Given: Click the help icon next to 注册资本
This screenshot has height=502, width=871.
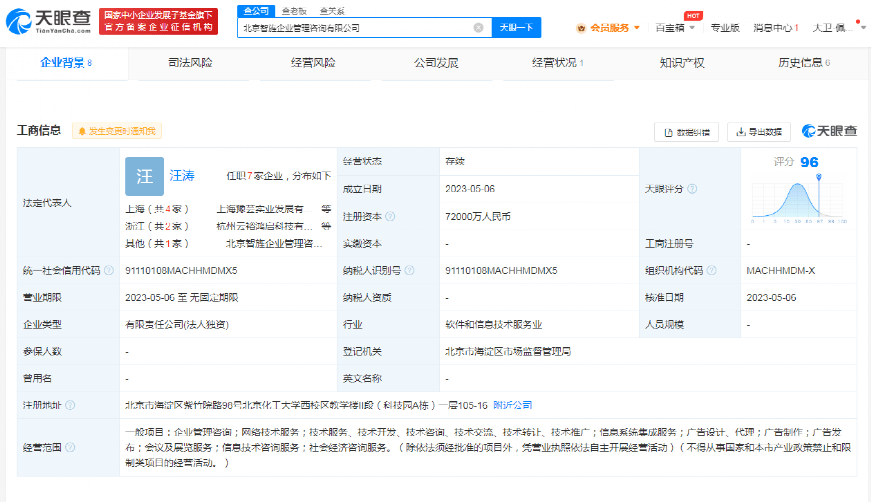Looking at the screenshot, I should click(x=391, y=217).
